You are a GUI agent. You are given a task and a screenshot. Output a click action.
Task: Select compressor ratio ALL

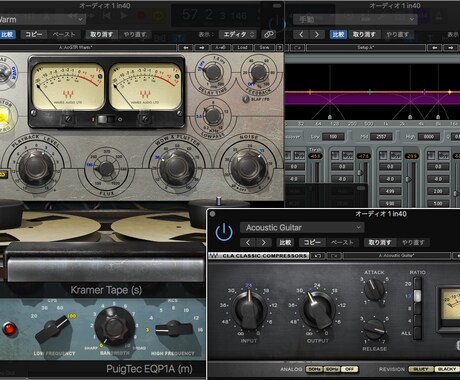417,333
